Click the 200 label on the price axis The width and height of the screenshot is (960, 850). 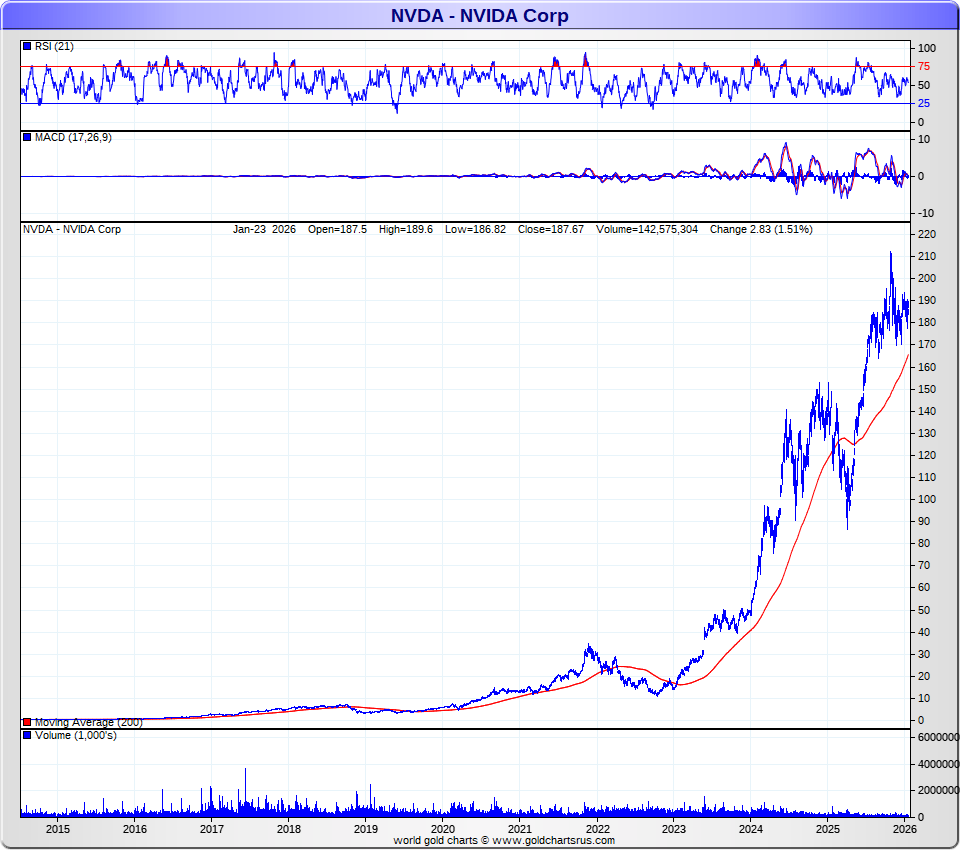pos(927,279)
